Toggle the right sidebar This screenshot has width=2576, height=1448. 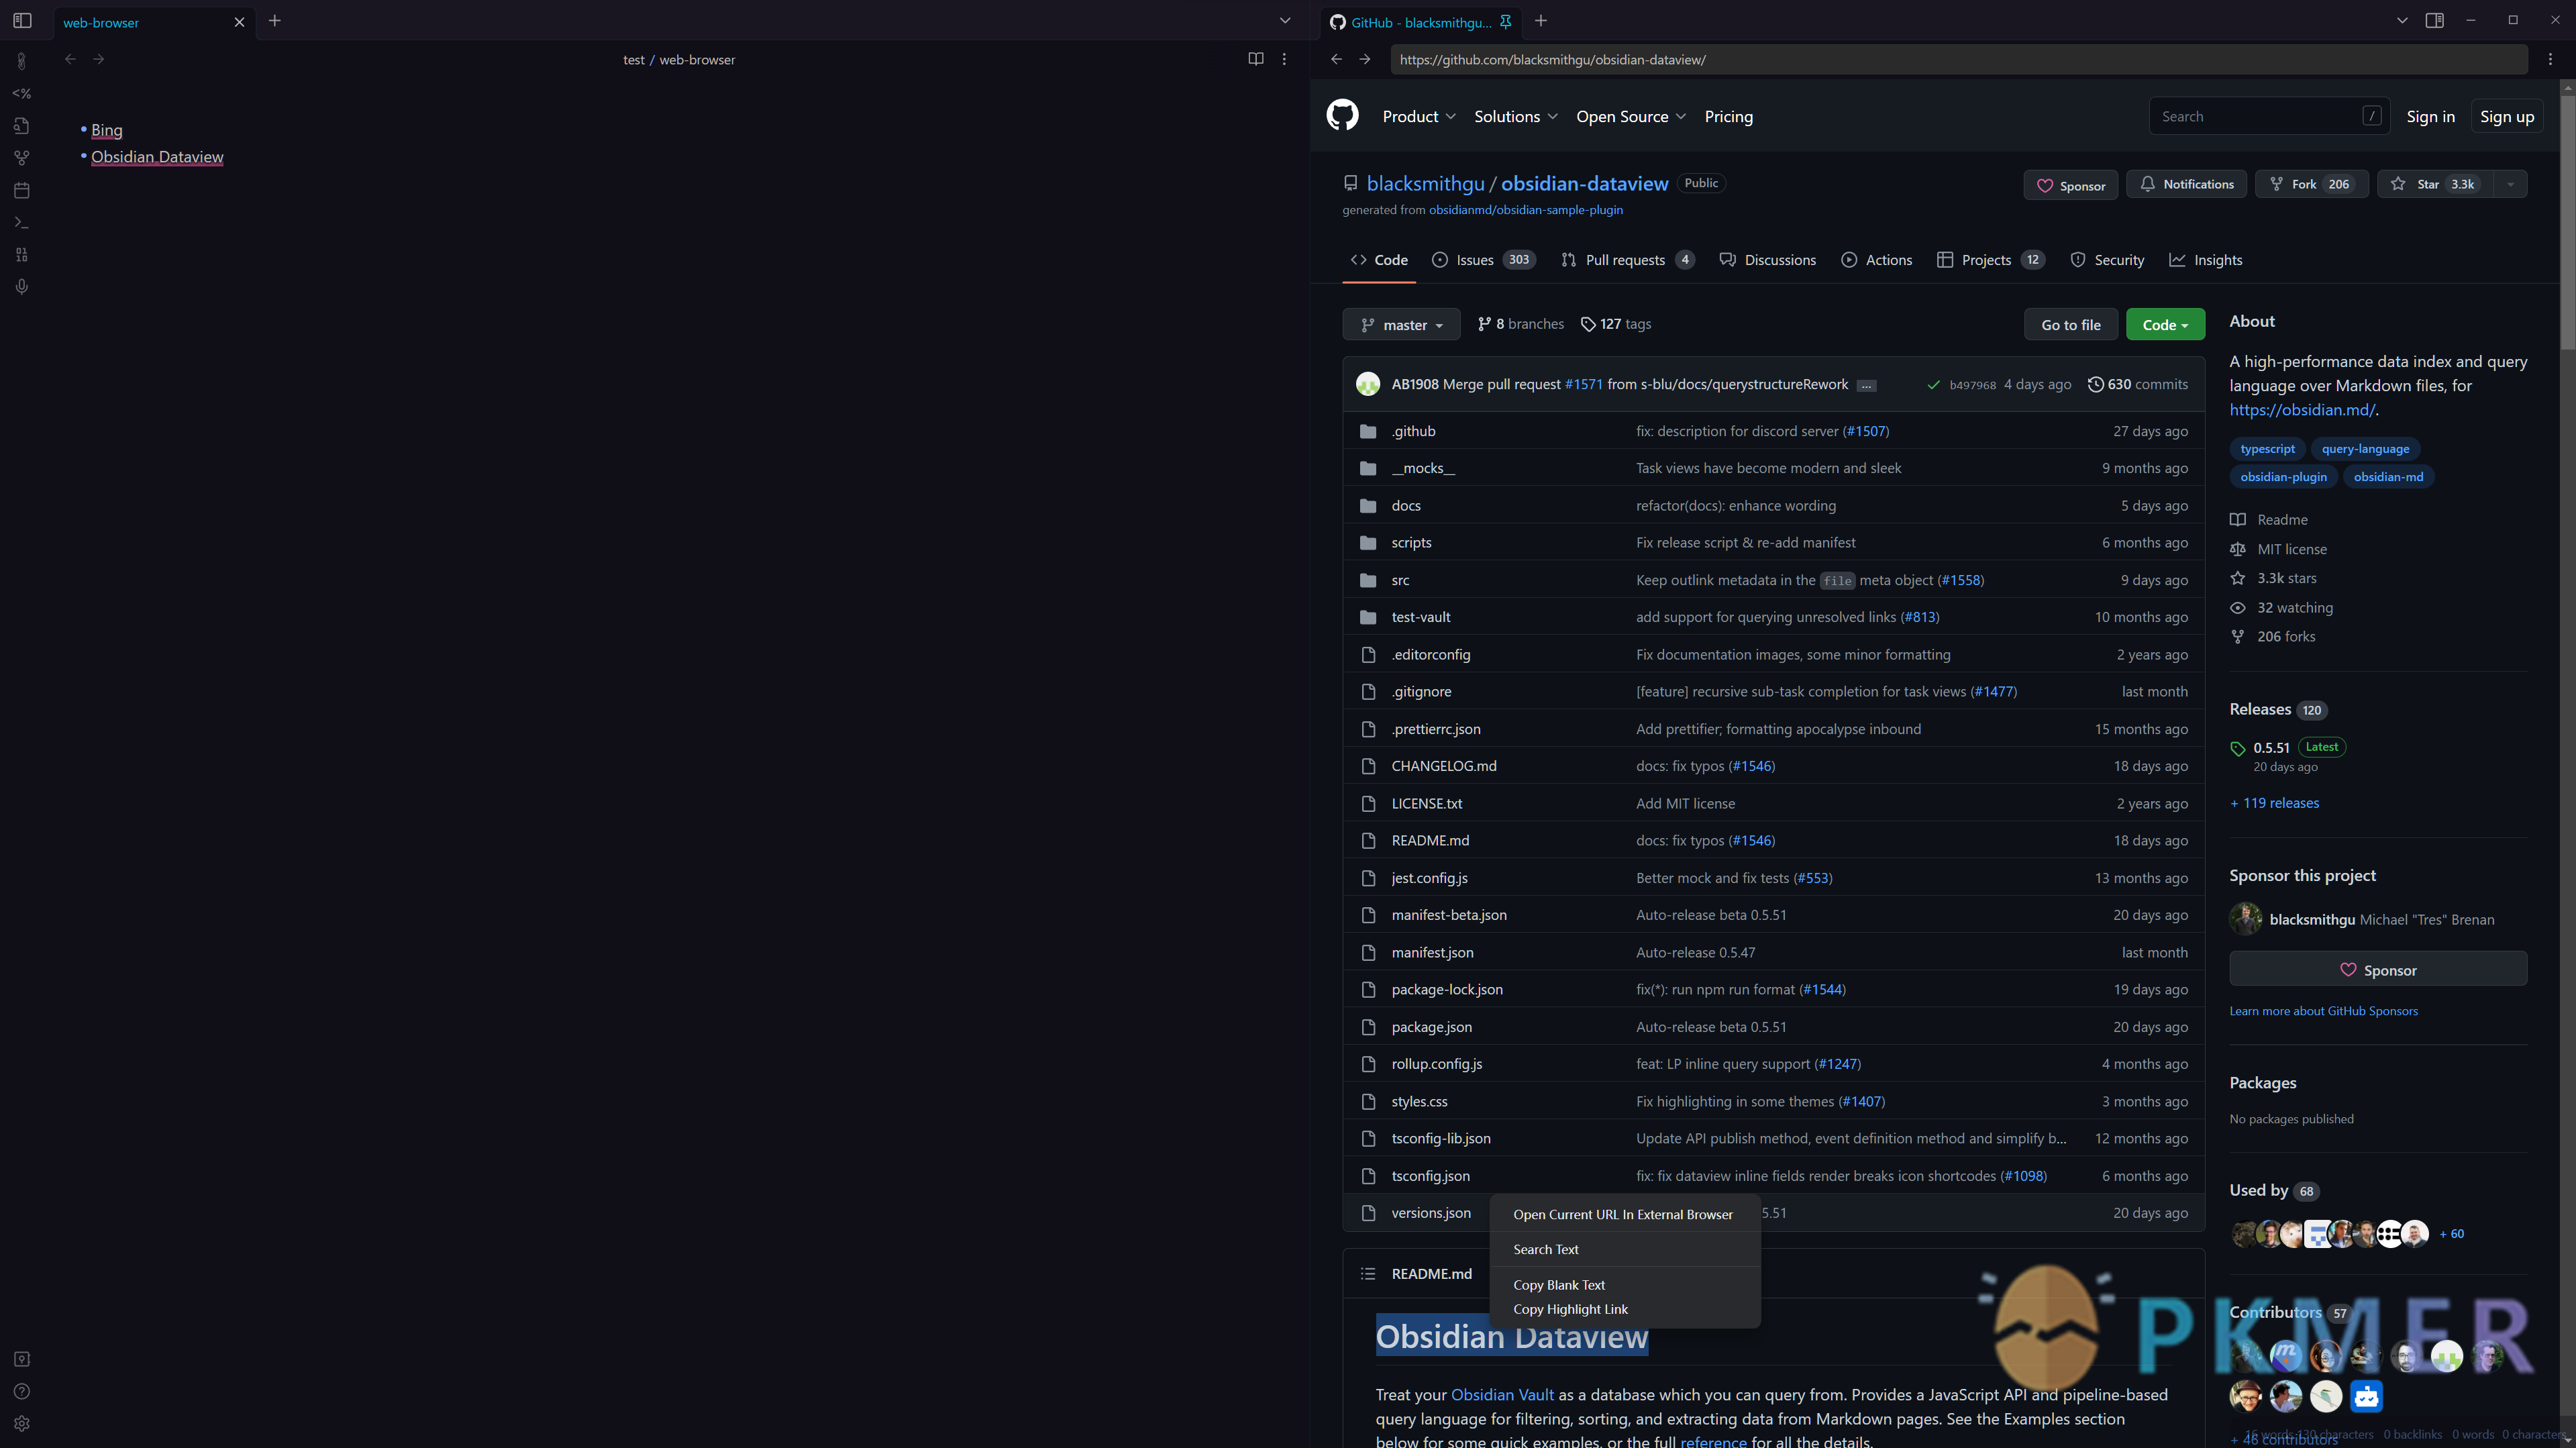pyautogui.click(x=2435, y=20)
